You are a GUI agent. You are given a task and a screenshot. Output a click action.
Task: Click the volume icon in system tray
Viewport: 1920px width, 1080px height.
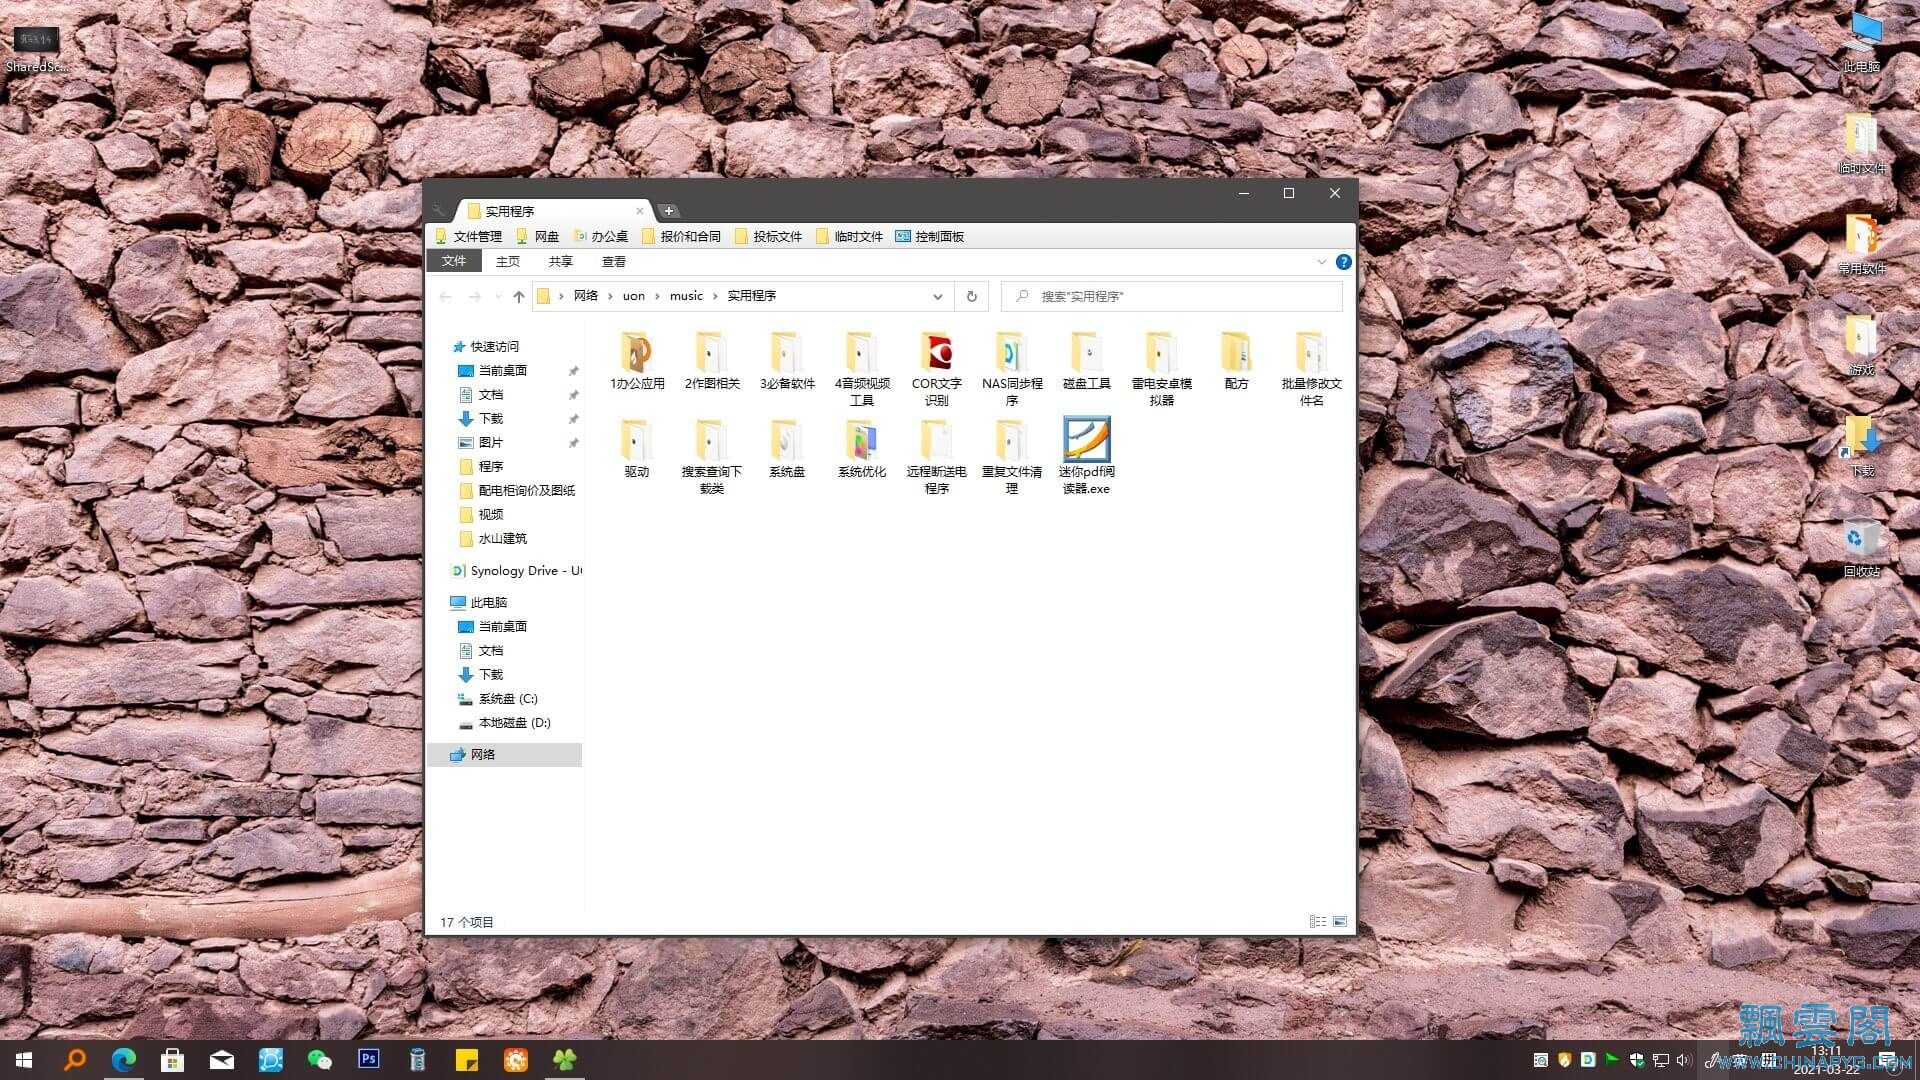coord(1683,1060)
